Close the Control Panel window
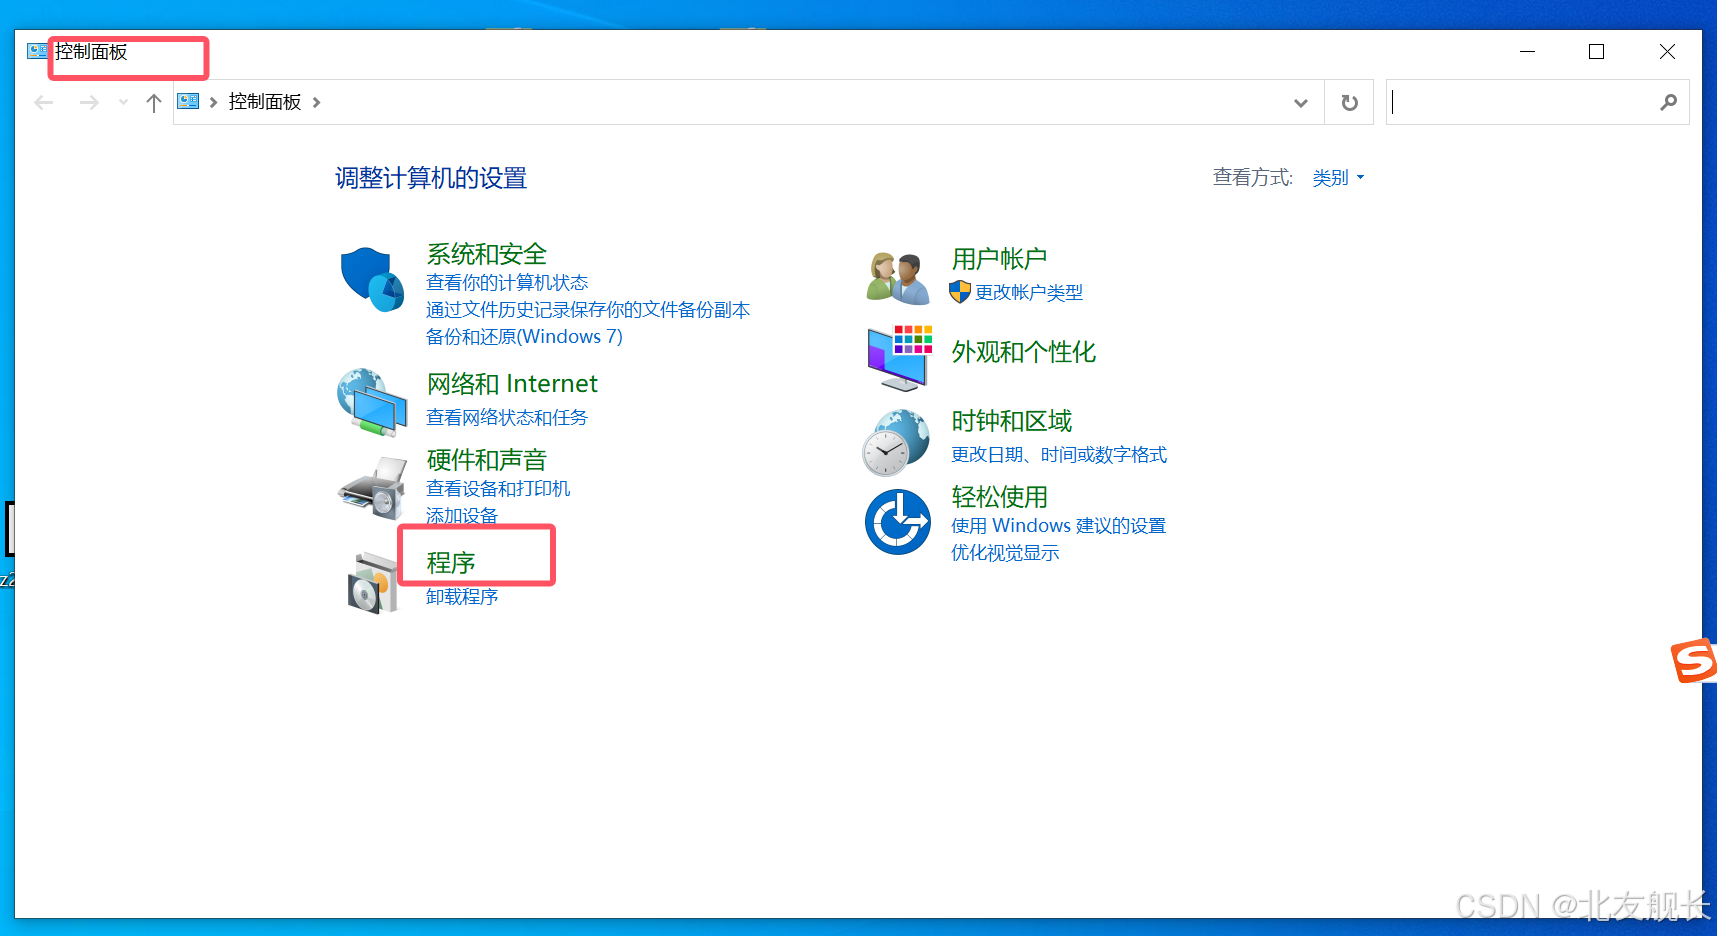 [x=1667, y=52]
